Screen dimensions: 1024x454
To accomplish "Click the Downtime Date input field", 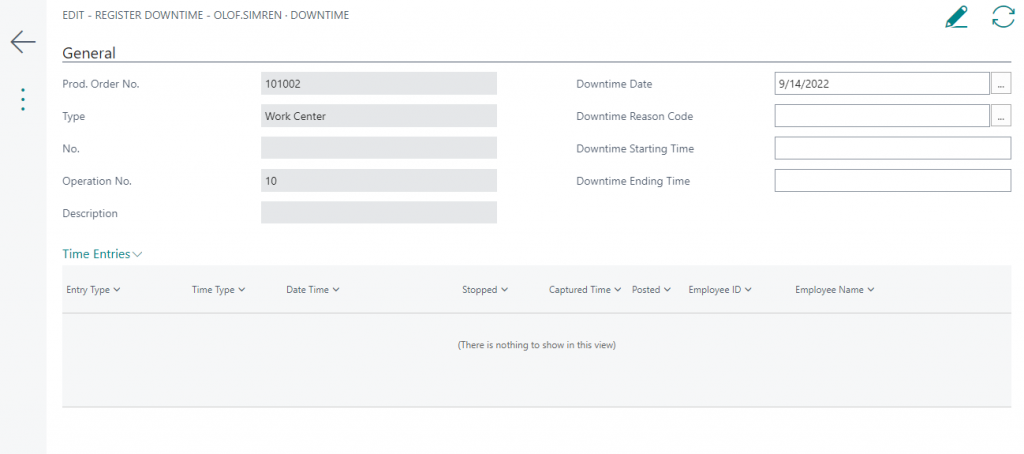I will [881, 85].
